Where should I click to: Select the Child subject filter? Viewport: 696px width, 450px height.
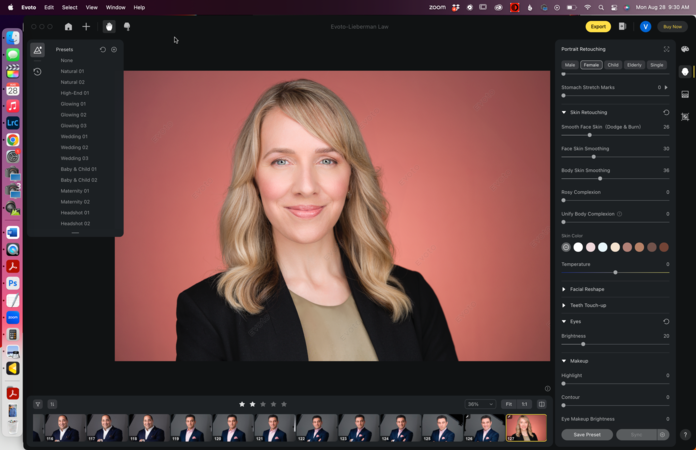click(x=613, y=64)
